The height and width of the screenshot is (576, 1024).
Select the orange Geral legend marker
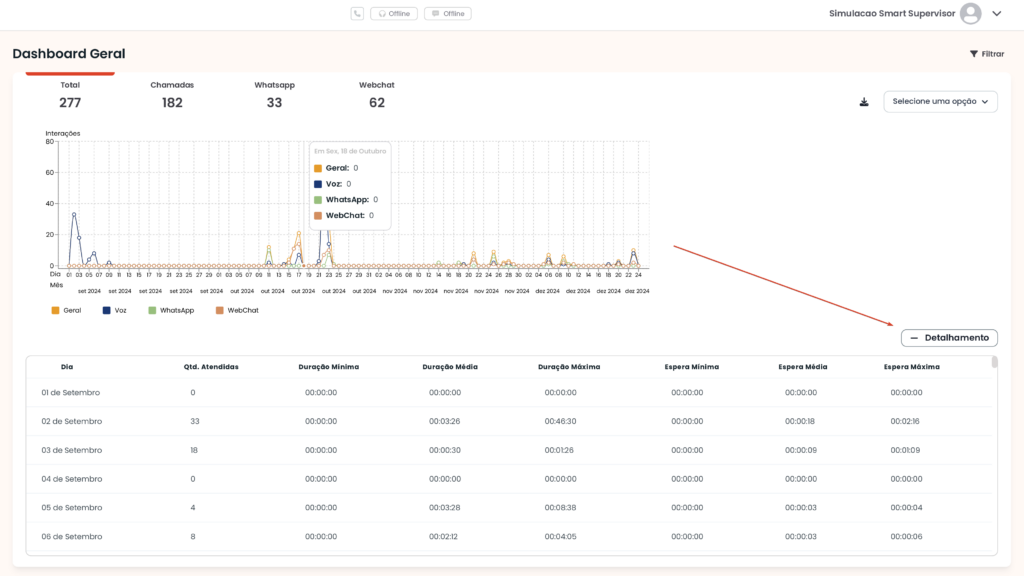click(55, 310)
